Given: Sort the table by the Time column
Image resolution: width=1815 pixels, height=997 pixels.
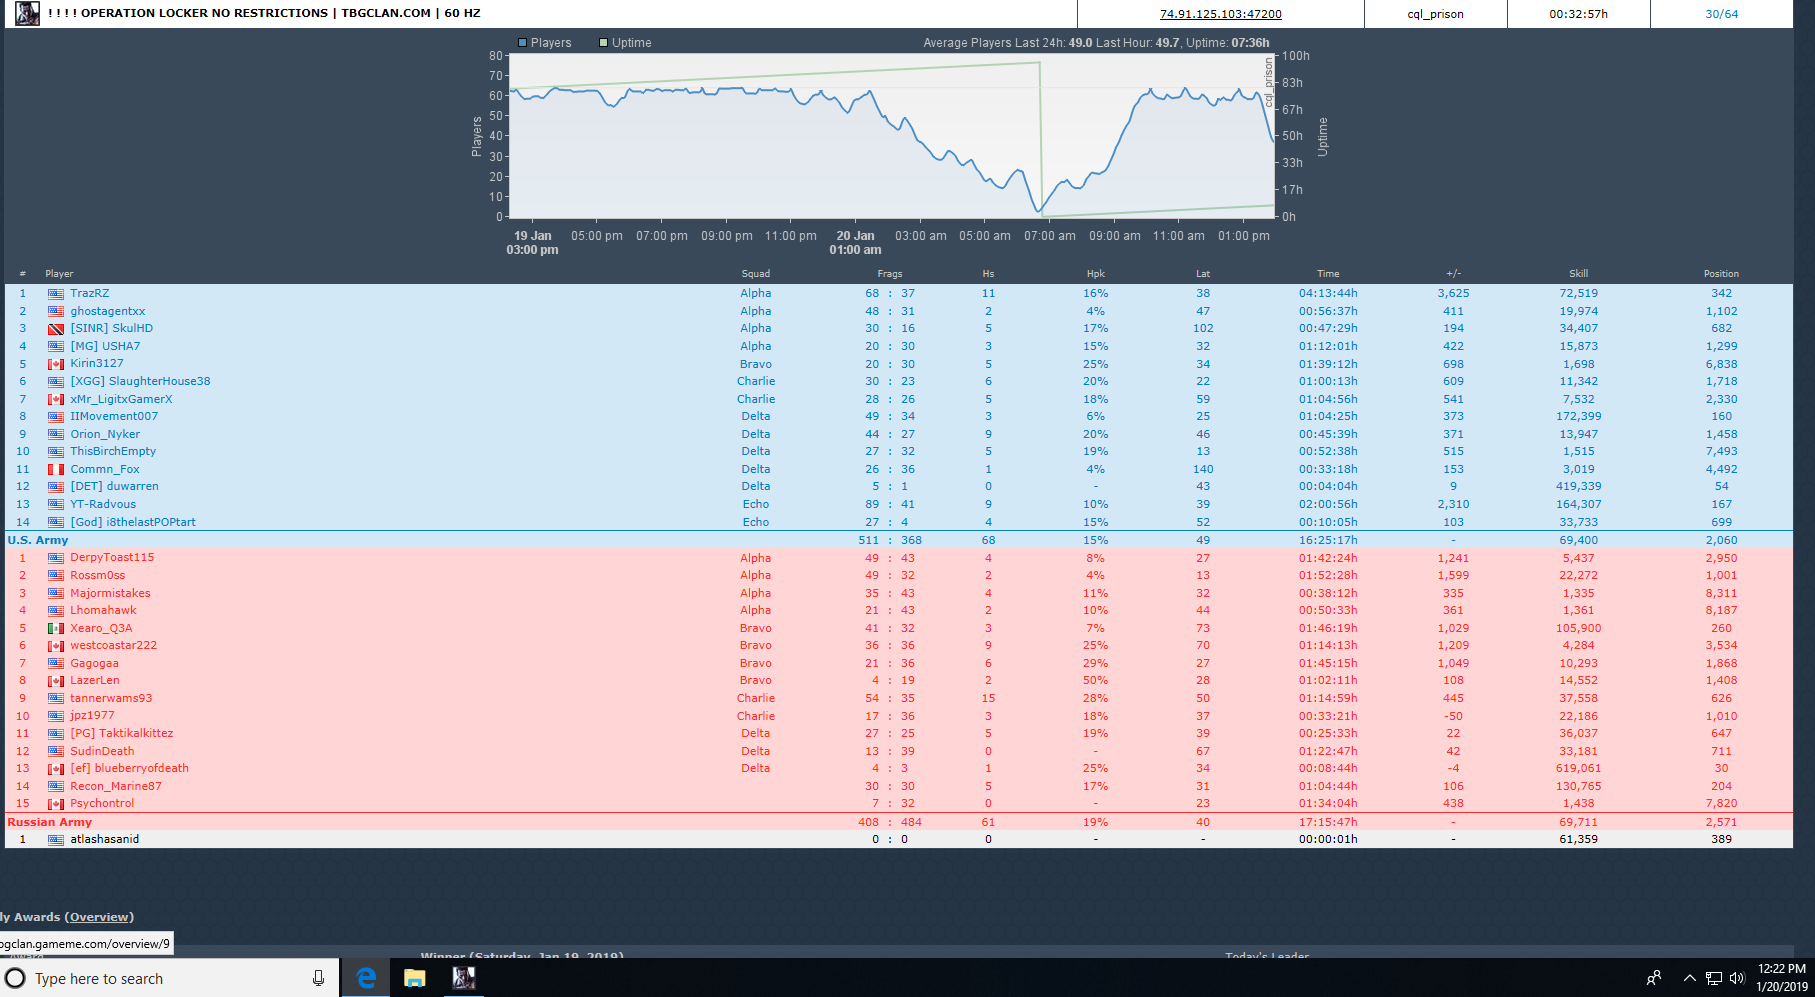Looking at the screenshot, I should click(1328, 274).
